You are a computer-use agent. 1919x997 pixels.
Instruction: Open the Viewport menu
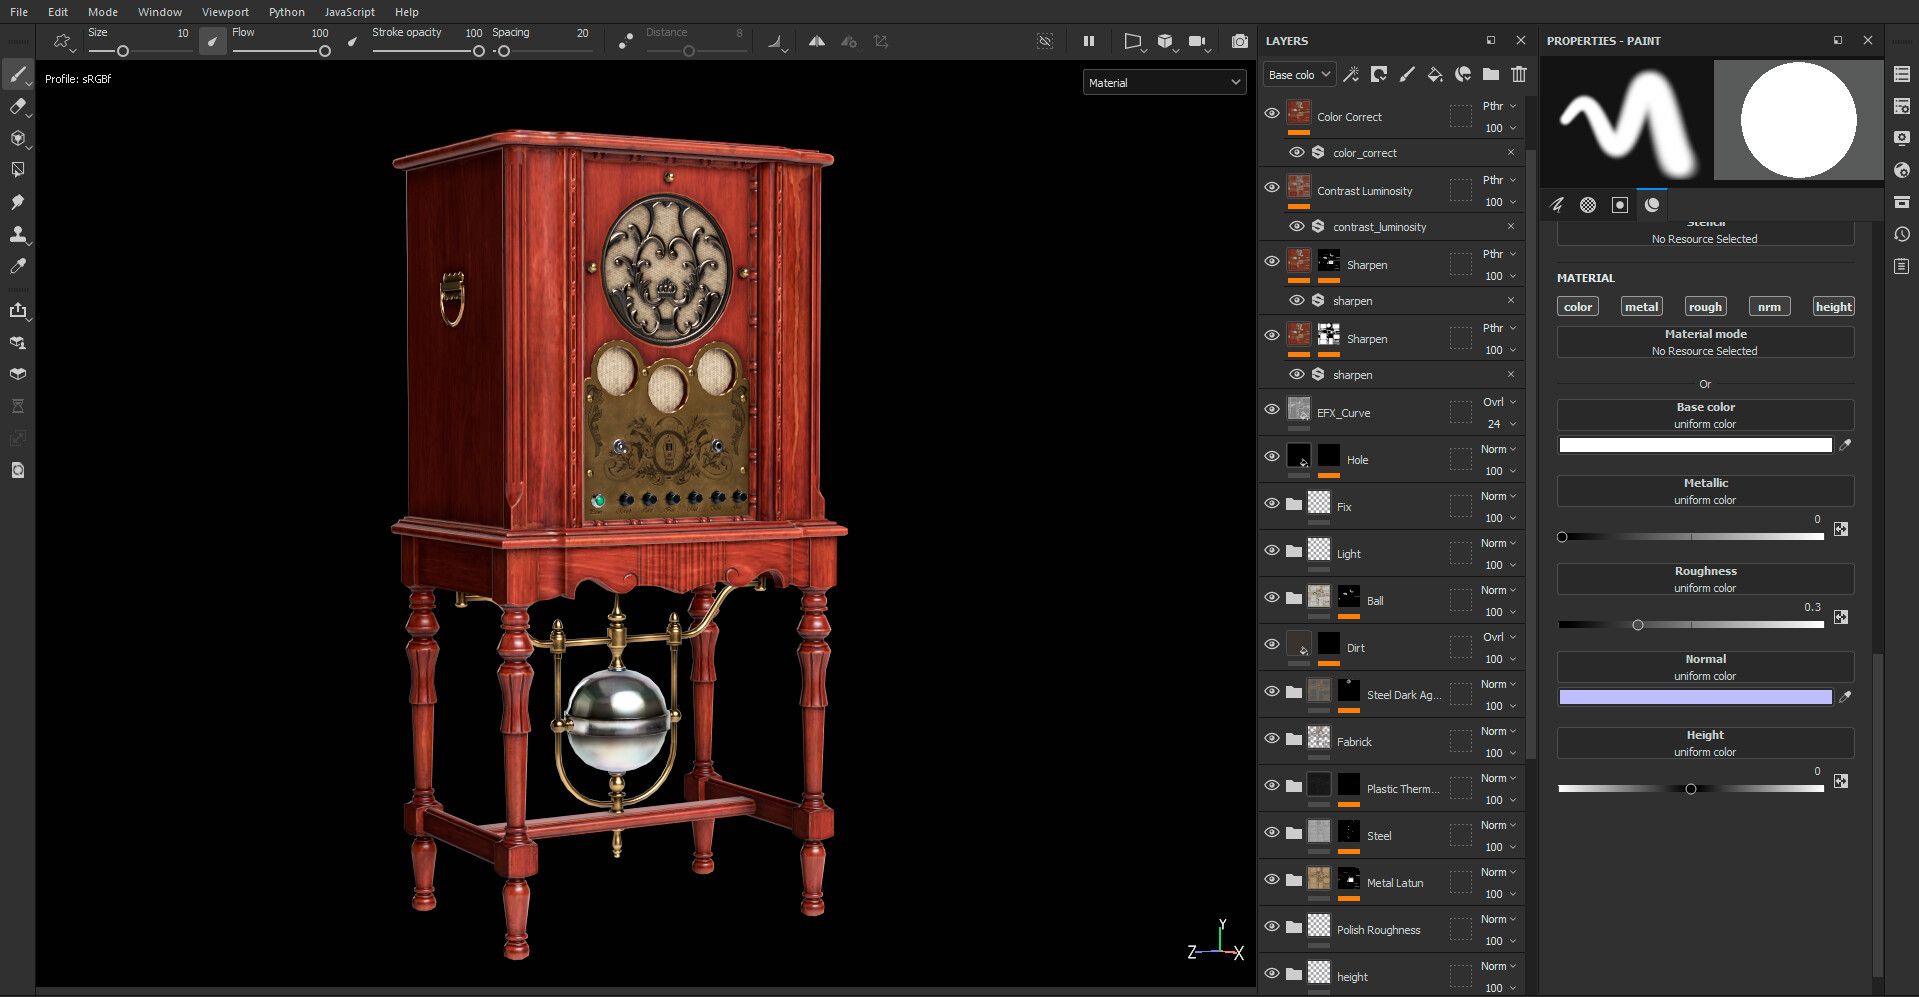[225, 12]
